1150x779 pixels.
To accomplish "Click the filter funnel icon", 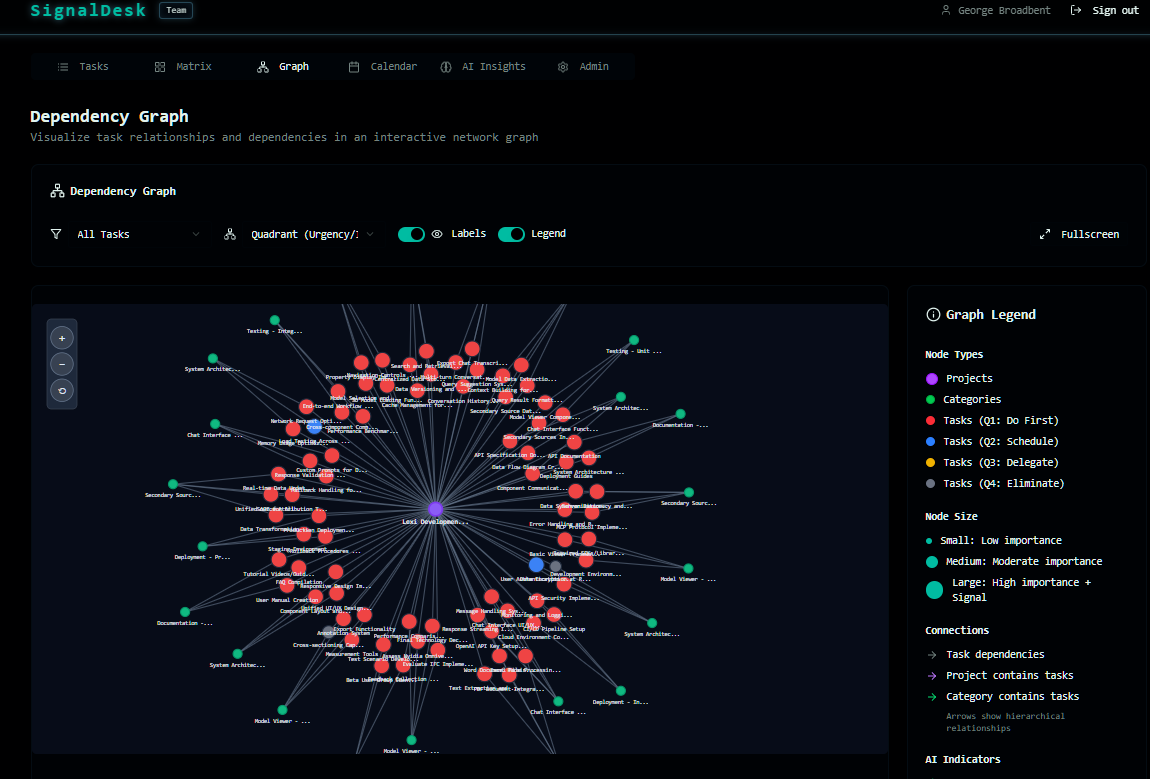I will click(56, 234).
